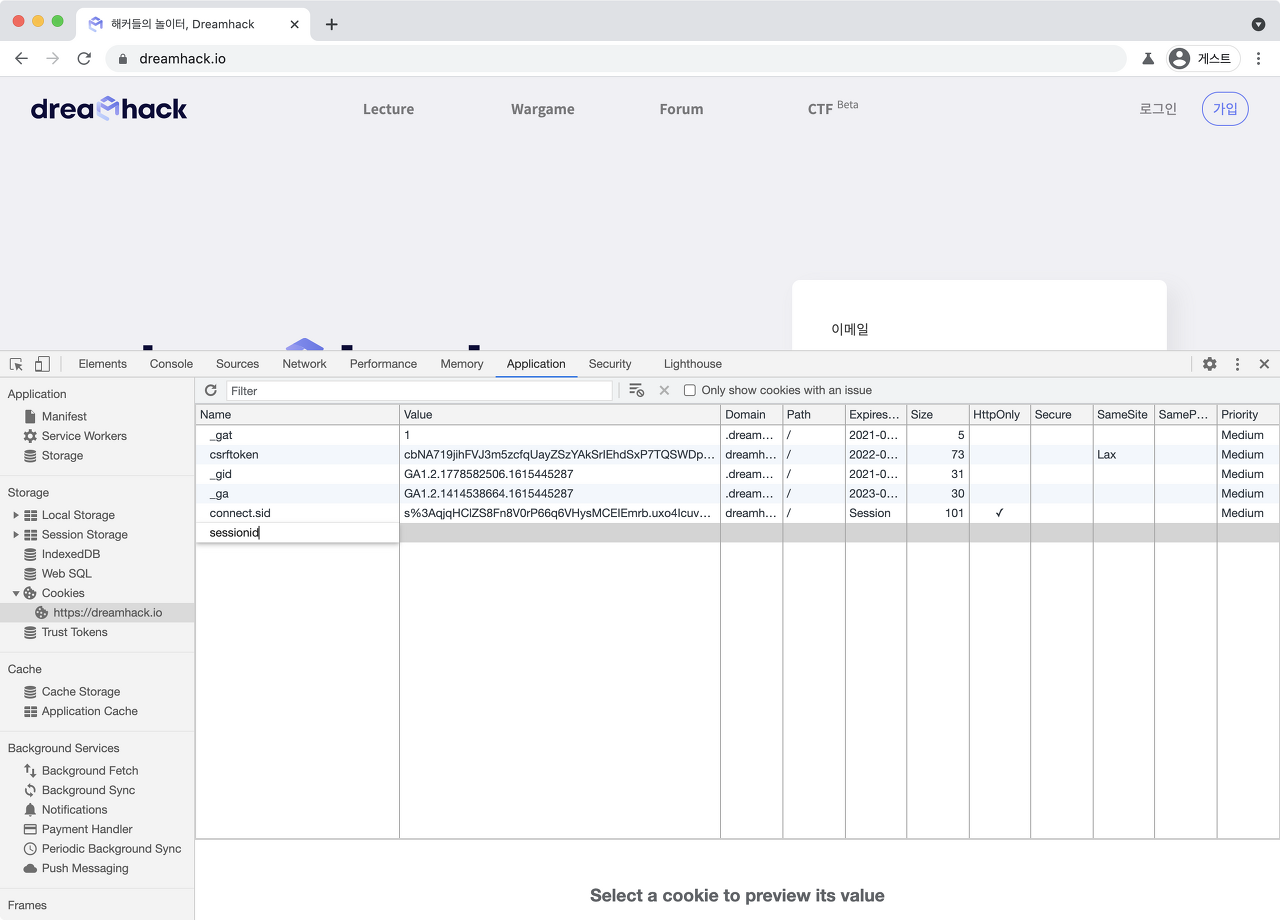Open the guest profile button
Image resolution: width=1280 pixels, height=920 pixels.
point(1204,58)
